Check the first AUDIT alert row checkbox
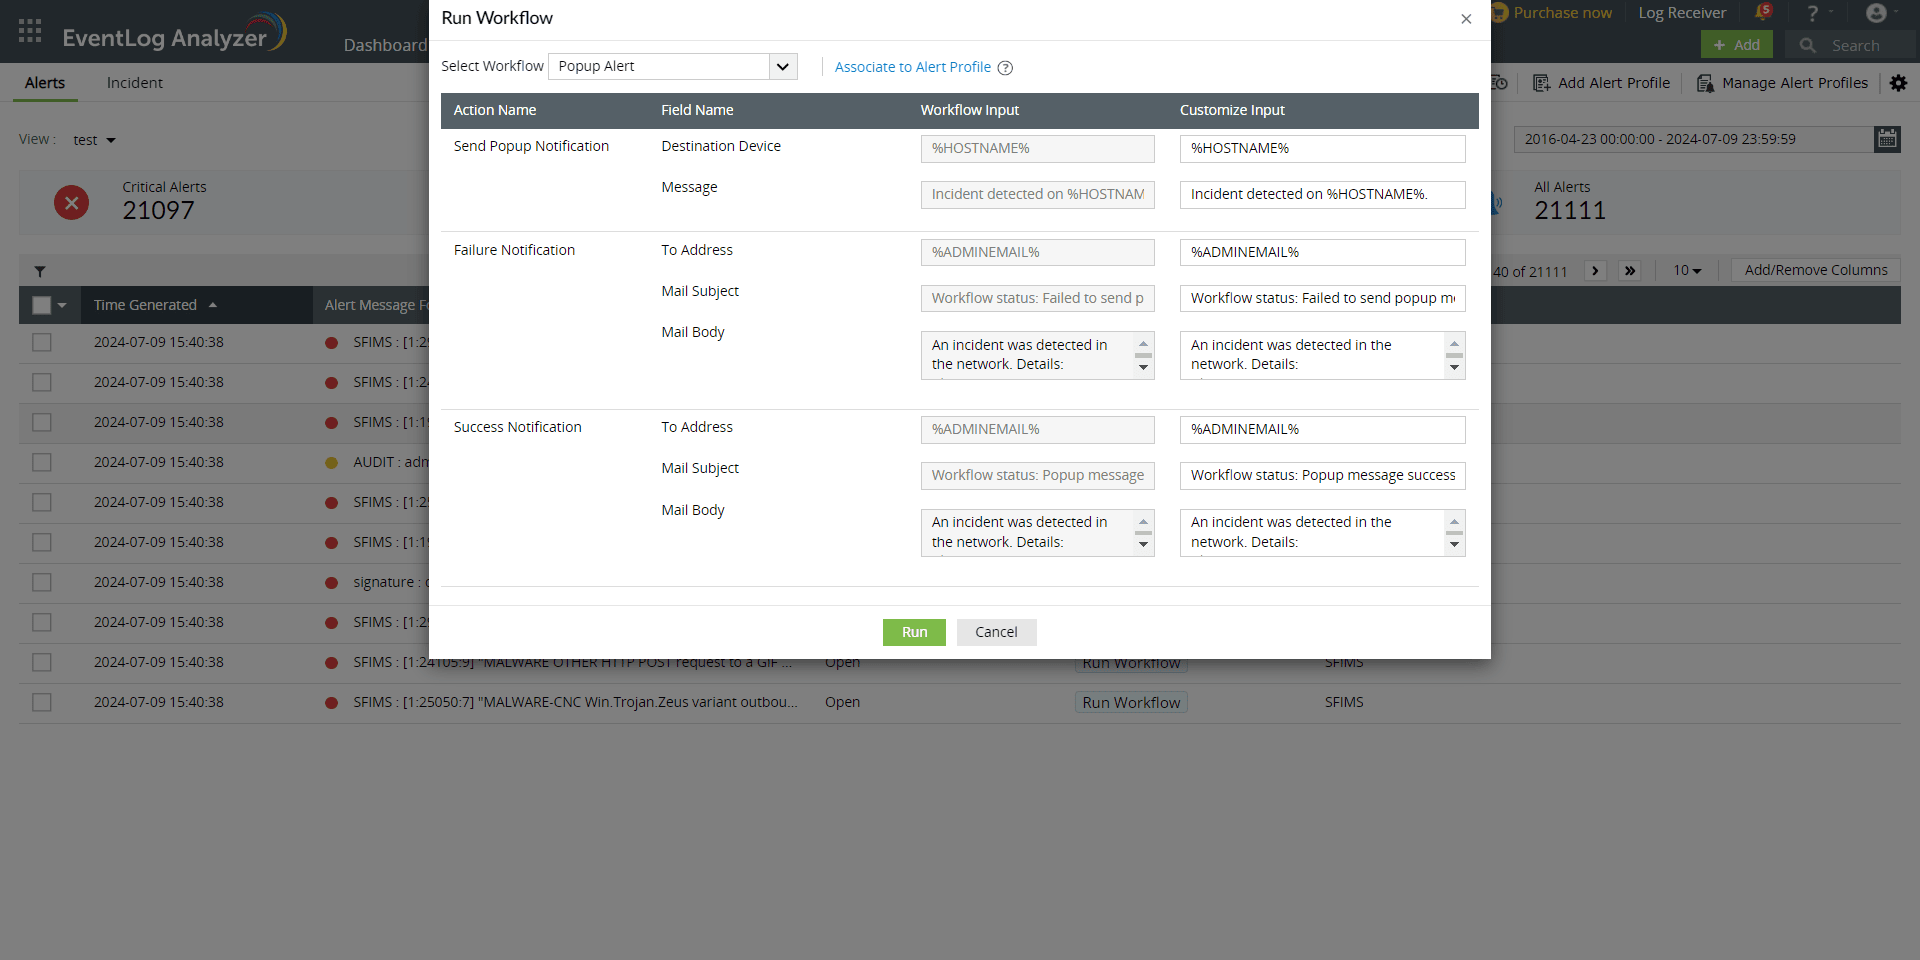 (x=41, y=462)
